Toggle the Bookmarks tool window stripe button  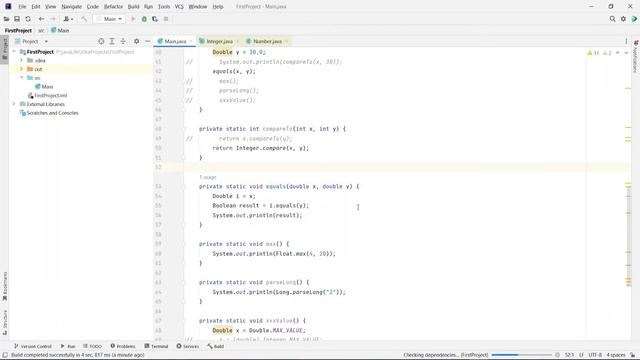(x=4, y=287)
